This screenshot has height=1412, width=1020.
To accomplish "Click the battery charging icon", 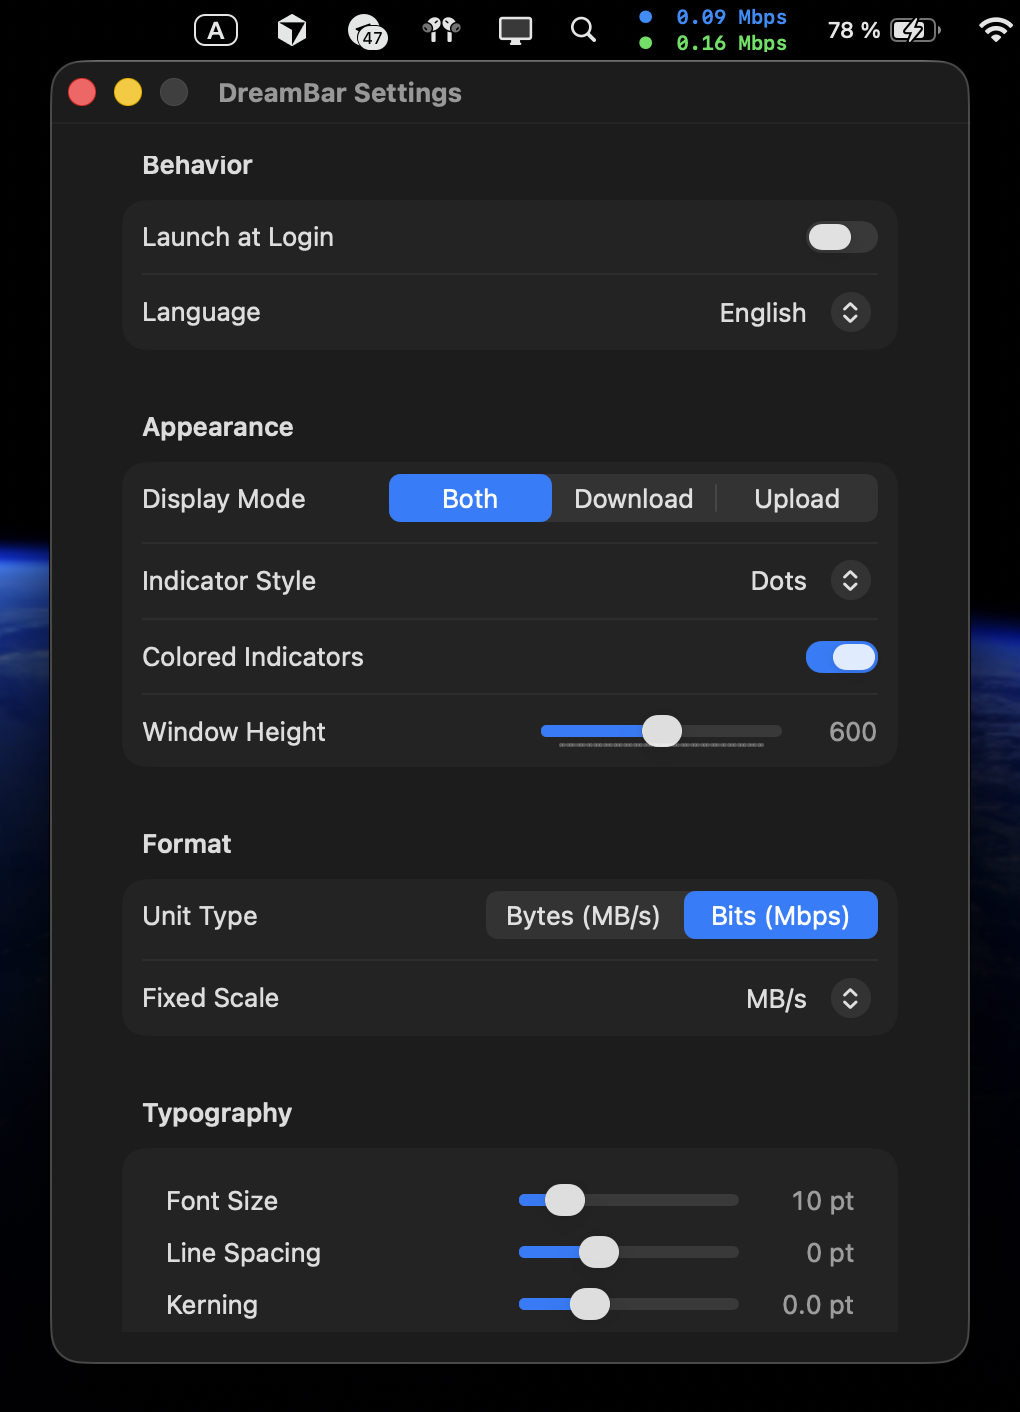I will pos(915,31).
